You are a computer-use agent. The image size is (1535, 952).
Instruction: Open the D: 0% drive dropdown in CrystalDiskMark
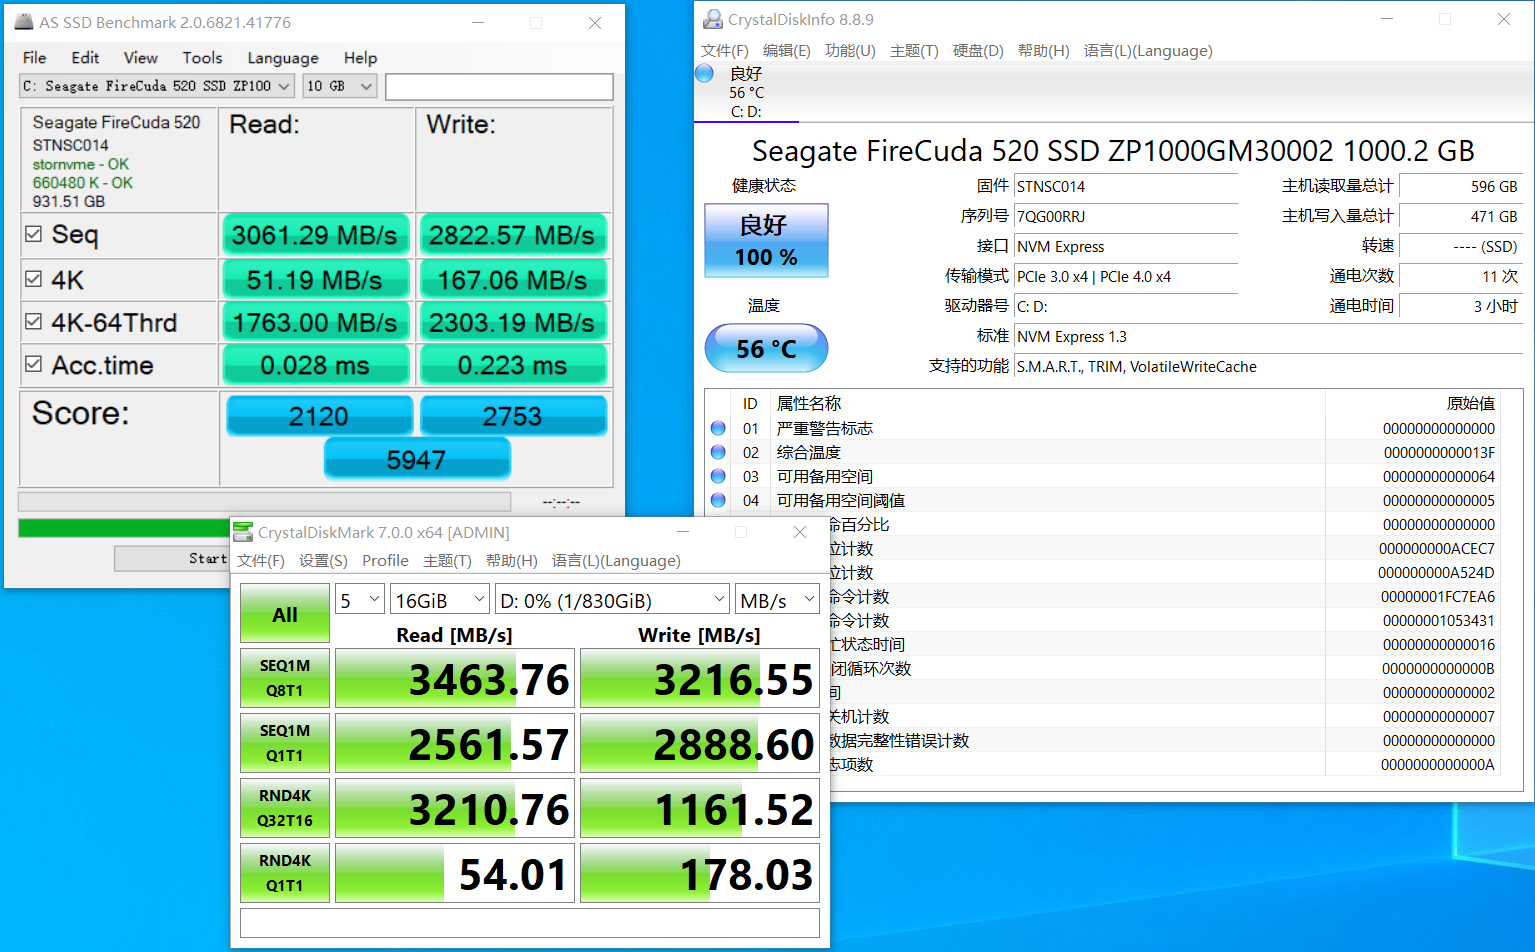tap(612, 600)
